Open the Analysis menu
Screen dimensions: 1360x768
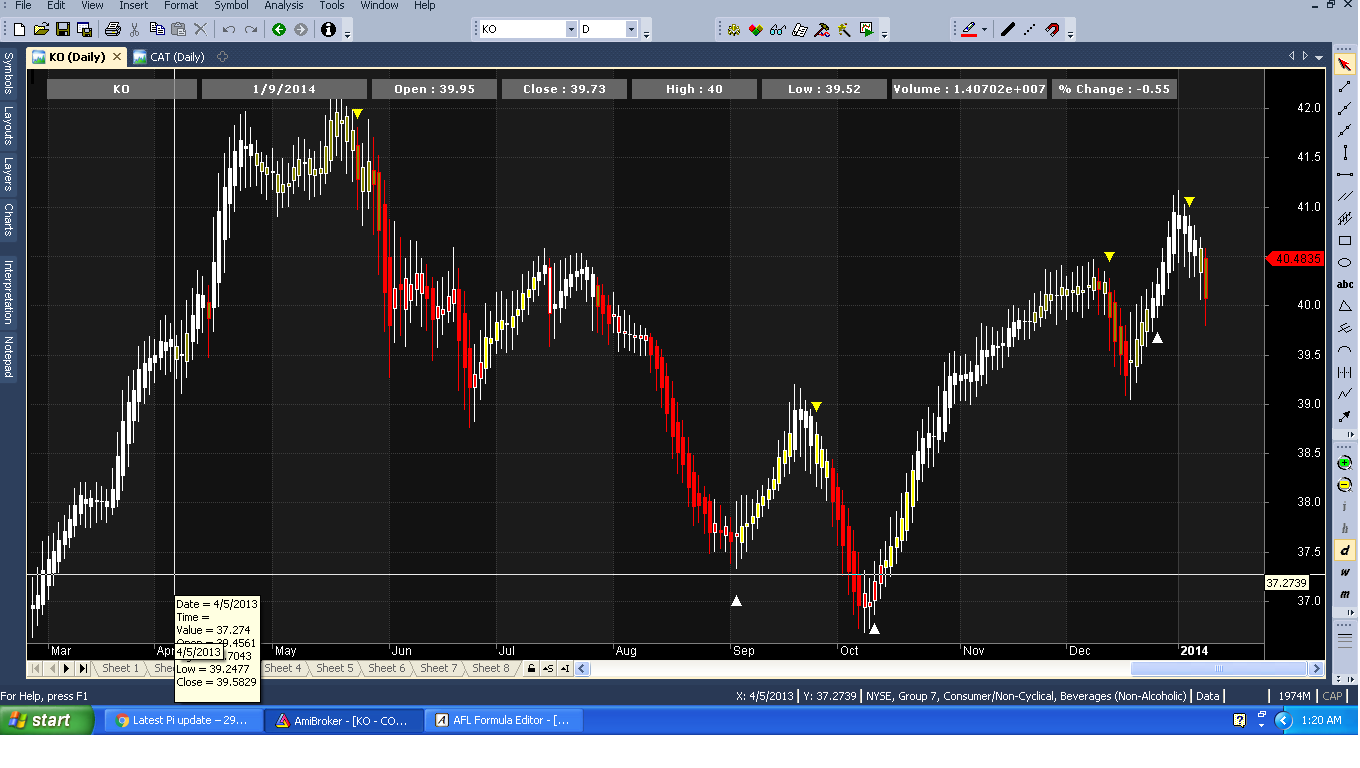pos(284,5)
